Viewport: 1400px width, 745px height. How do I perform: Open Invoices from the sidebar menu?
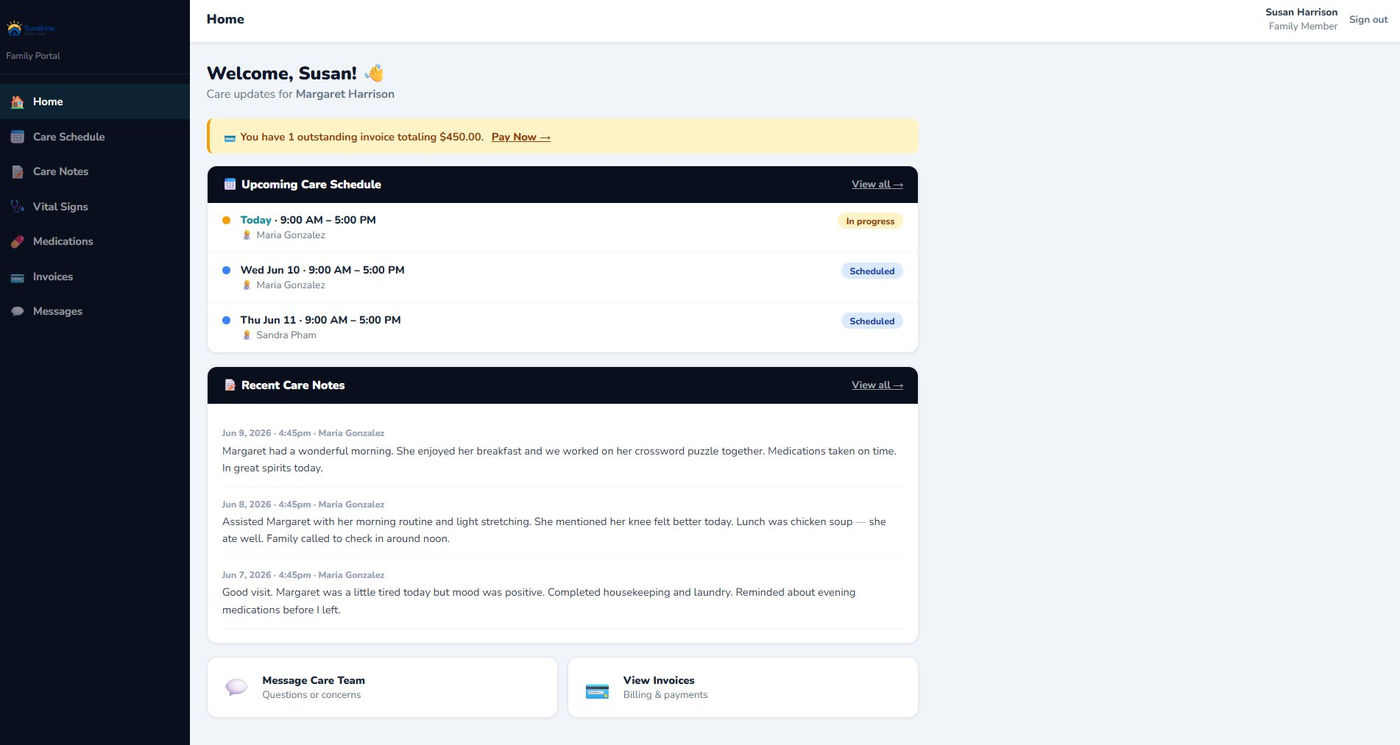[95, 277]
